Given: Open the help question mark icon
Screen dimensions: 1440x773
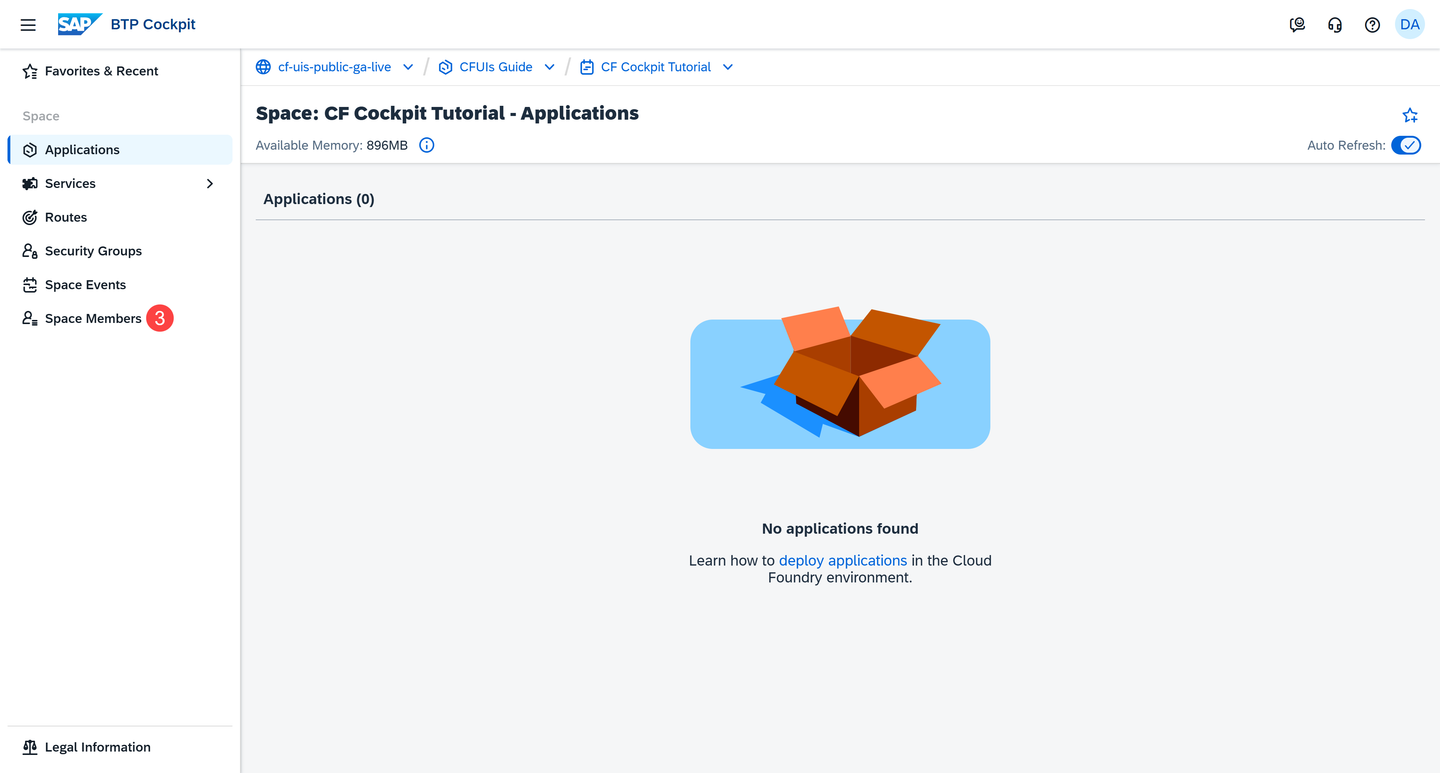Looking at the screenshot, I should click(1372, 25).
